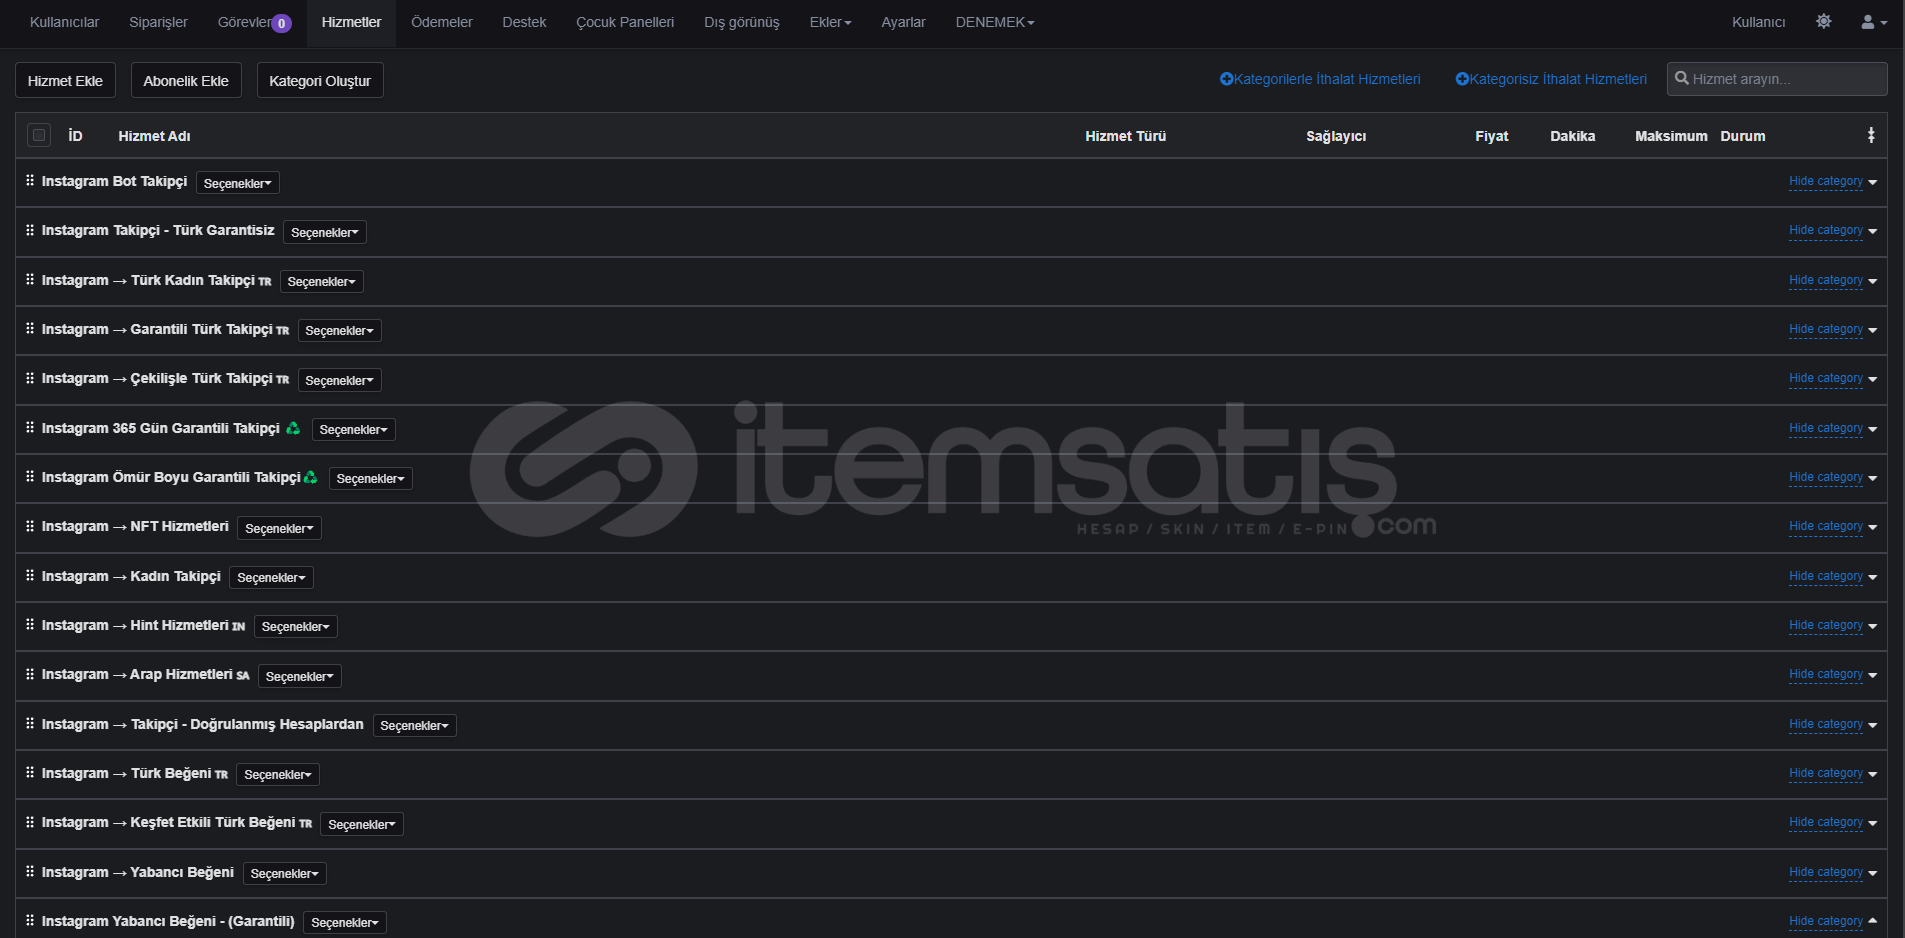Open Seçenekler dropdown for Türk Kadın Takipçi
1905x938 pixels.
click(322, 282)
